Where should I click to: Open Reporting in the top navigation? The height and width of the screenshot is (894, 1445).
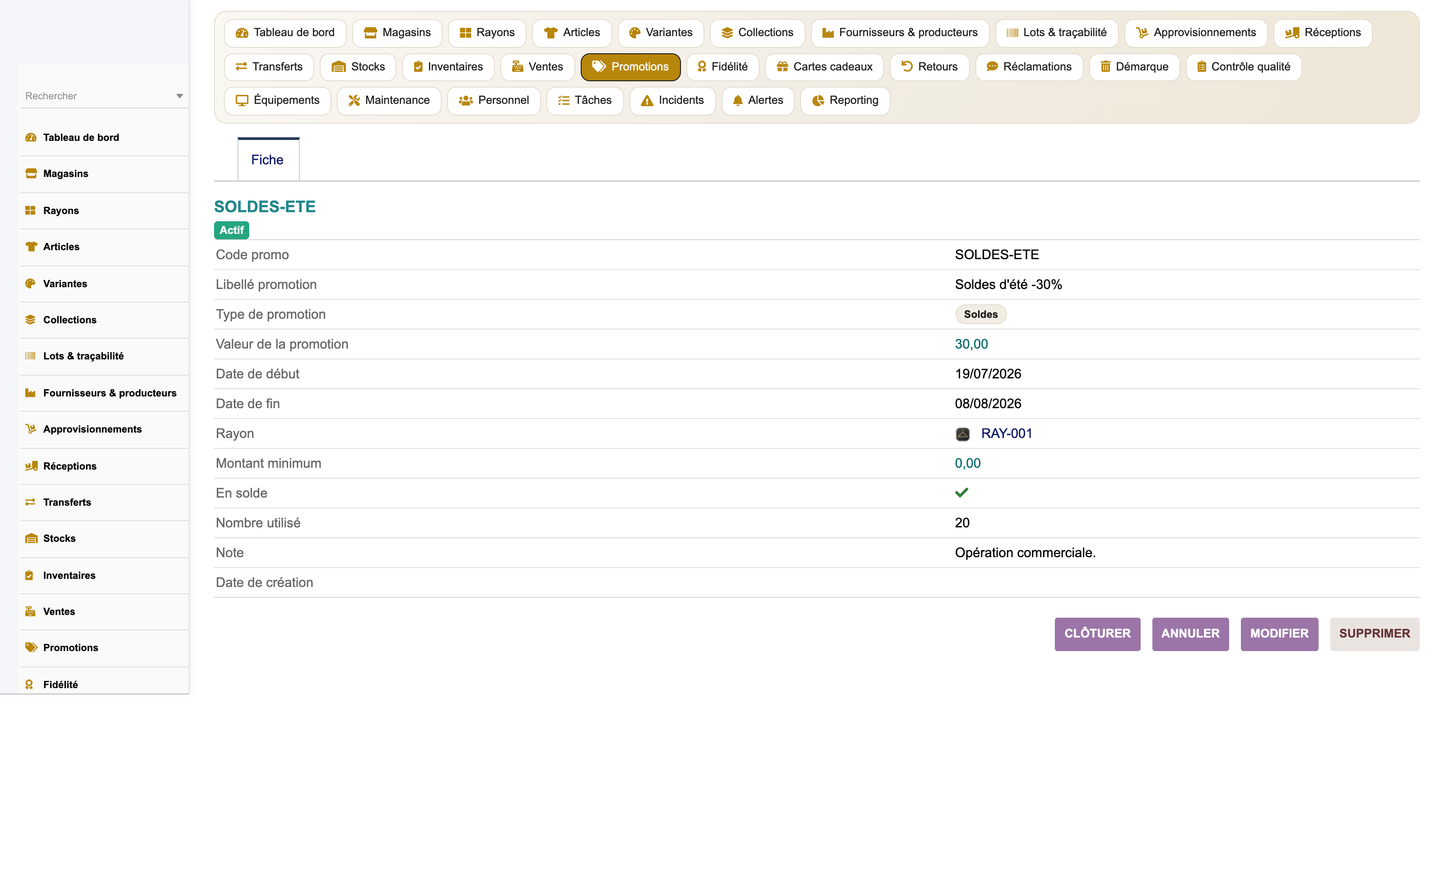(x=845, y=101)
